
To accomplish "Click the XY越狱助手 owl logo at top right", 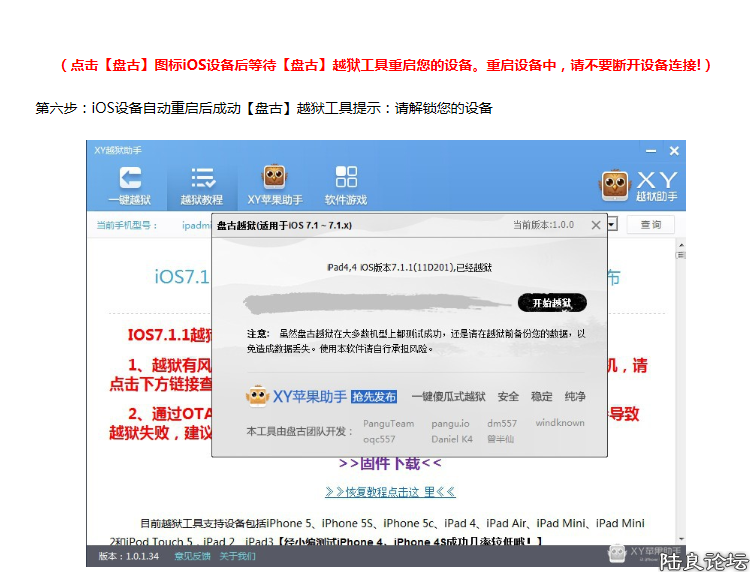I will point(615,185).
